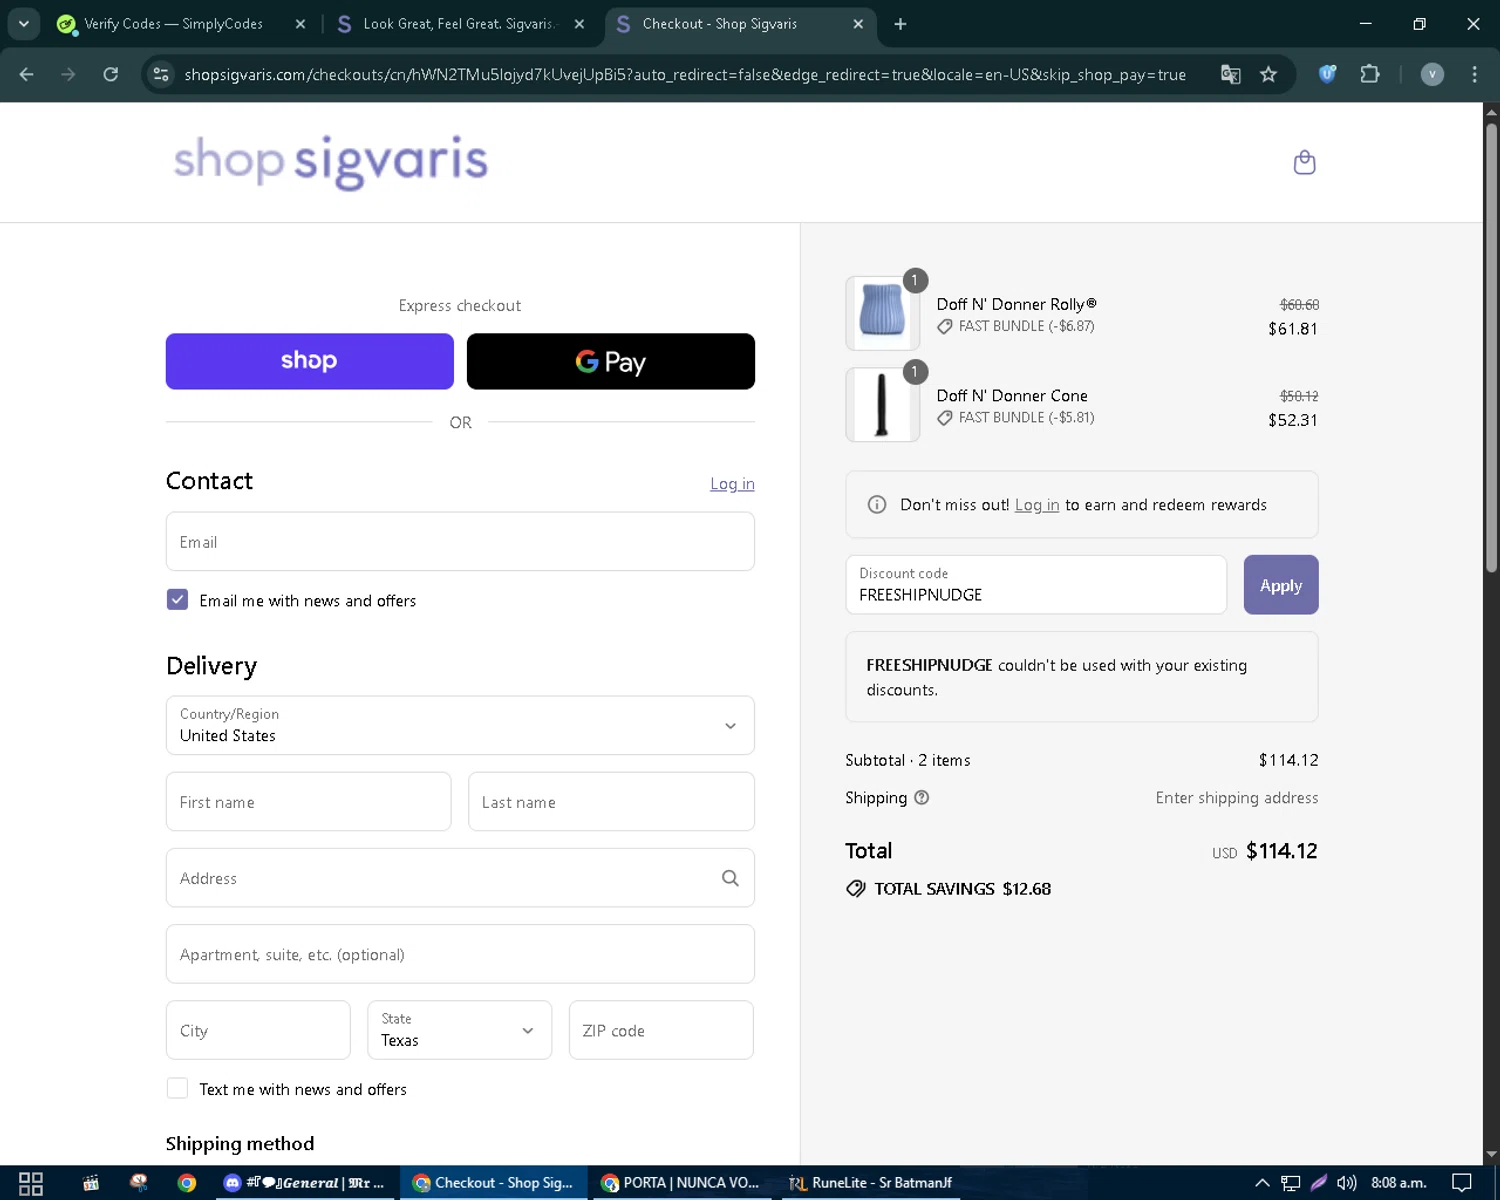Click the Enter shipping address text
This screenshot has height=1200, width=1500.
pyautogui.click(x=1237, y=797)
